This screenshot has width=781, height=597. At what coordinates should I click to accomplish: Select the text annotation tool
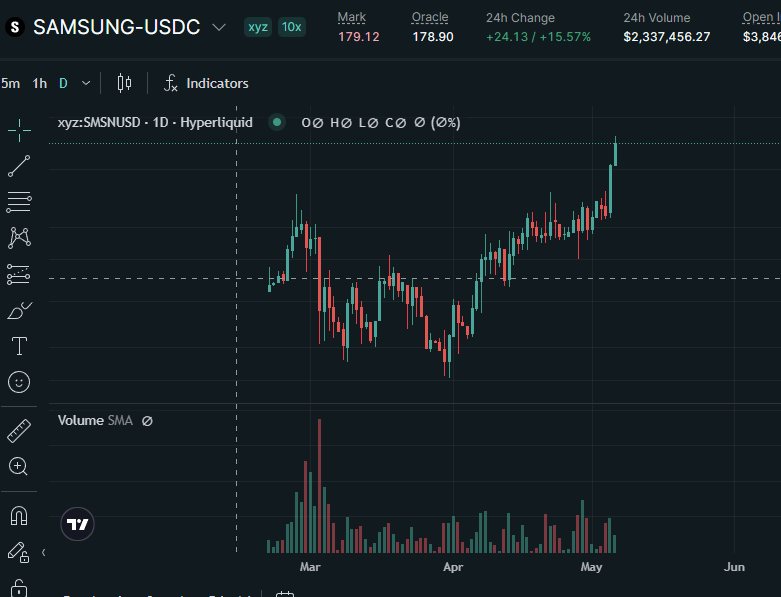[19, 346]
